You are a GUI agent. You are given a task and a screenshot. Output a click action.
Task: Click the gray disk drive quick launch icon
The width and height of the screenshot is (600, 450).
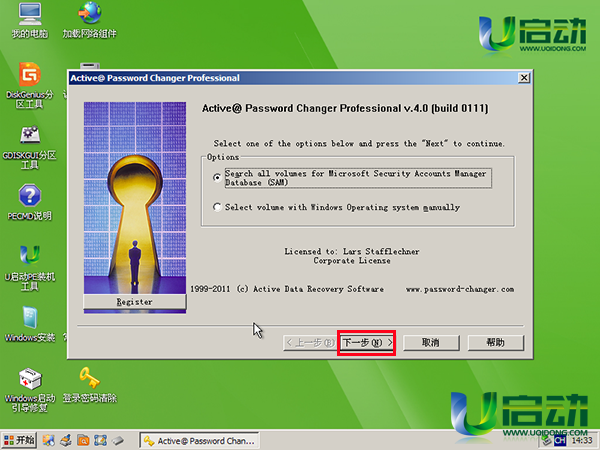coord(118,440)
